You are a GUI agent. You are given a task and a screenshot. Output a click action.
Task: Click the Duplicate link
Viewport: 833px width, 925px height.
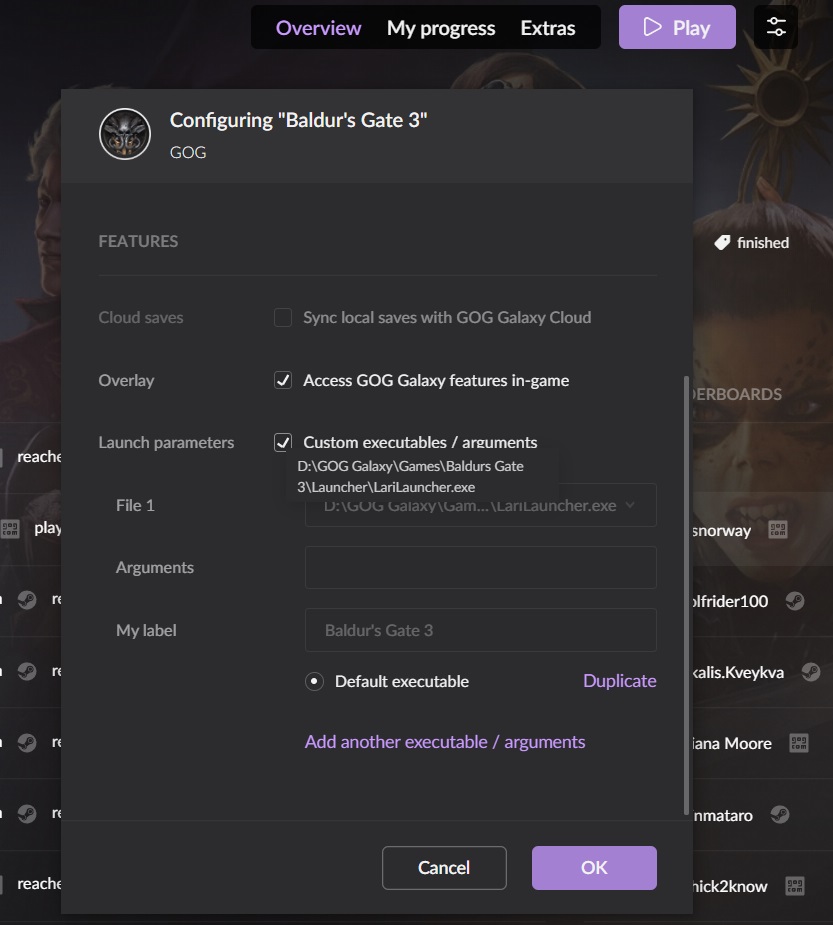pos(619,681)
